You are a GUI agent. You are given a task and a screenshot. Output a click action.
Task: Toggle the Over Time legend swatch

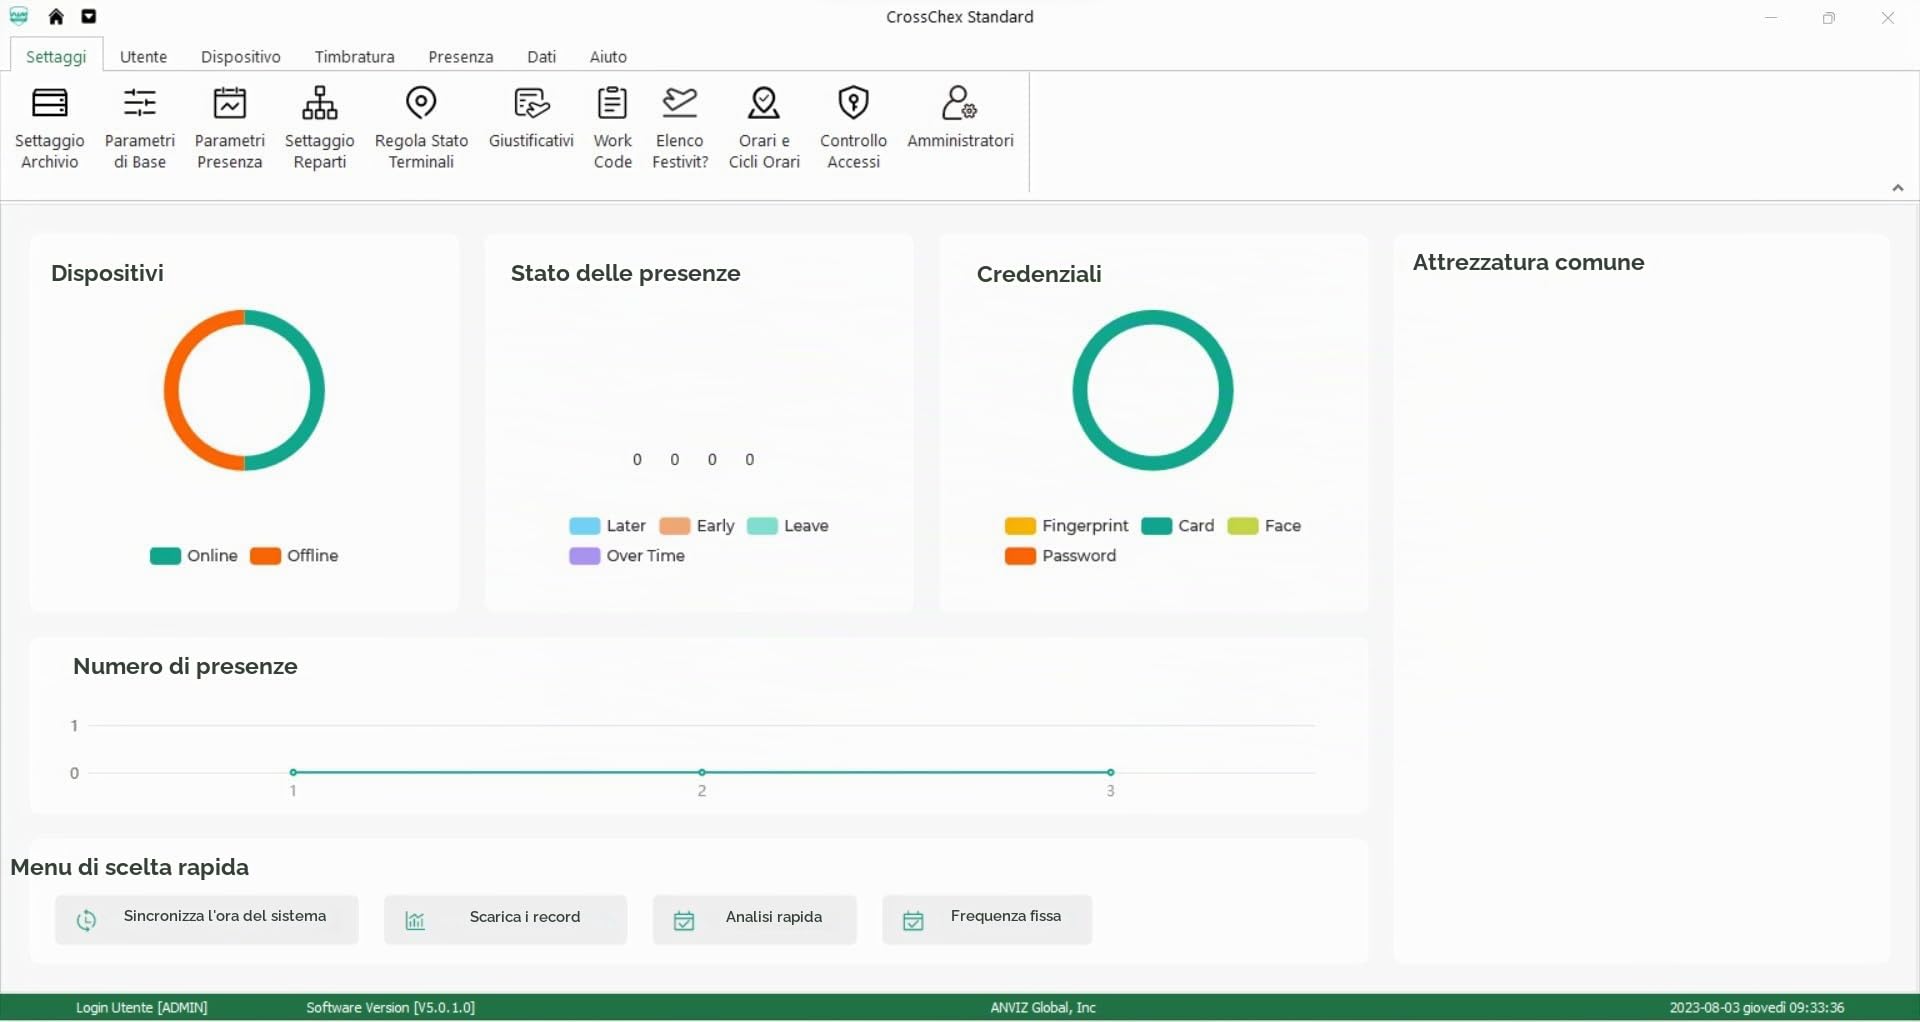point(584,556)
